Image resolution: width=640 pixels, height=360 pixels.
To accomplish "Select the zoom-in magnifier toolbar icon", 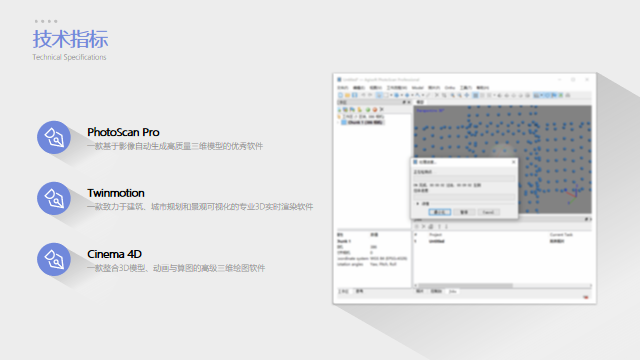I will [452, 95].
